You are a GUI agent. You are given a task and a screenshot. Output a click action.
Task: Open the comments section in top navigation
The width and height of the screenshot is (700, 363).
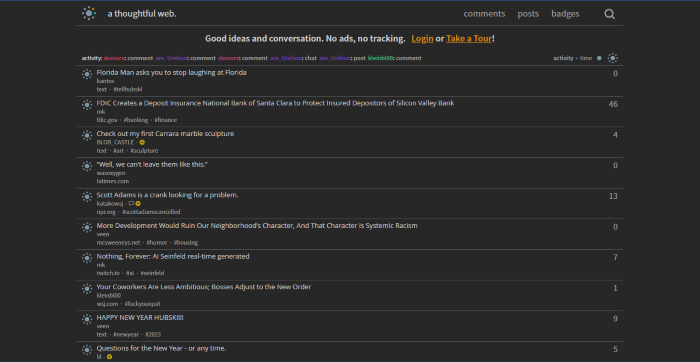(484, 14)
